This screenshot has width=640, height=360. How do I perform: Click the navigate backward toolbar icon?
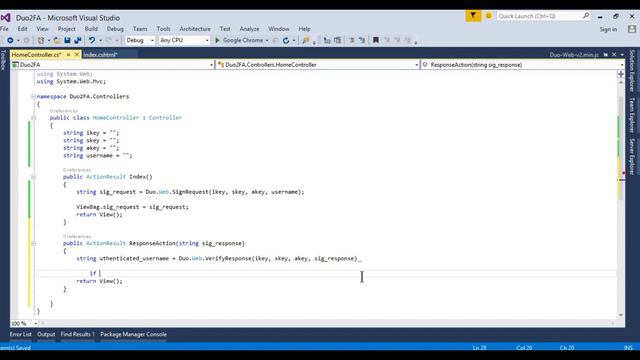10,40
